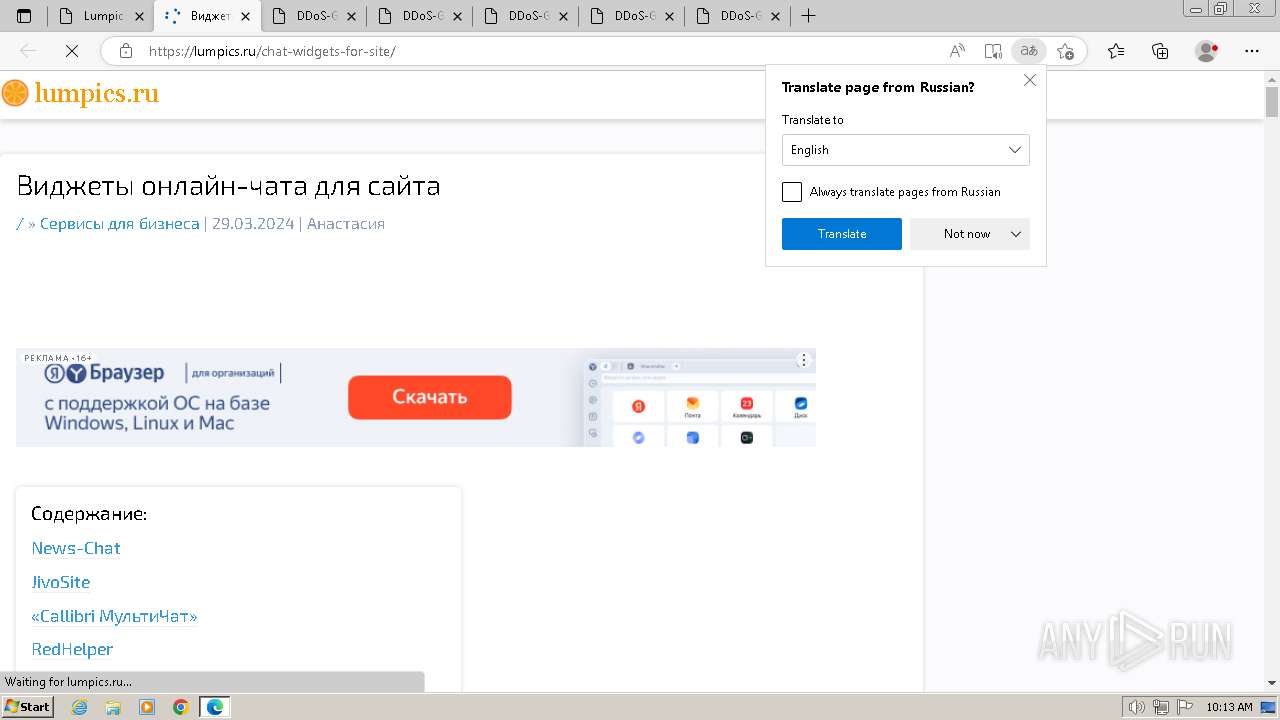Click the article title Виджеты онлайн-чата для сайта
This screenshot has height=720, width=1280.
tap(229, 186)
